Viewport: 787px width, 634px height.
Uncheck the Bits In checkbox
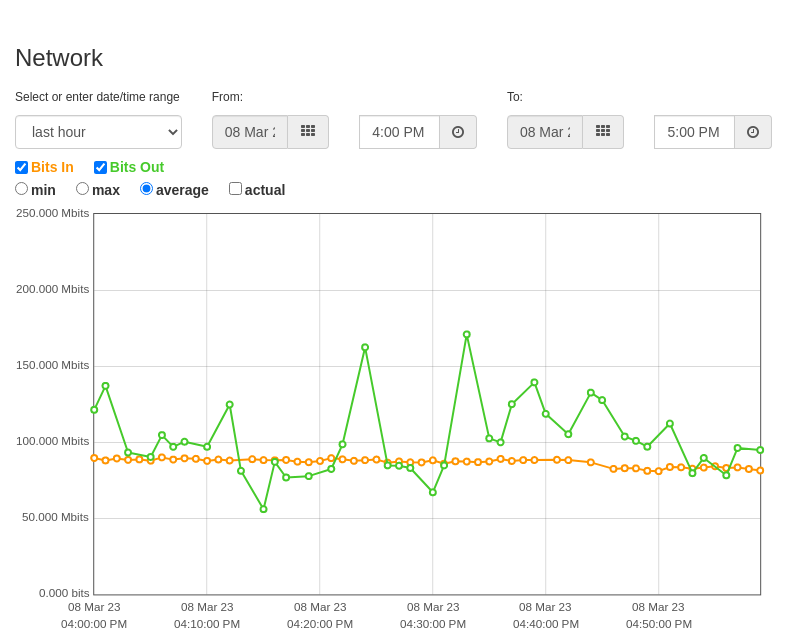(x=22, y=167)
